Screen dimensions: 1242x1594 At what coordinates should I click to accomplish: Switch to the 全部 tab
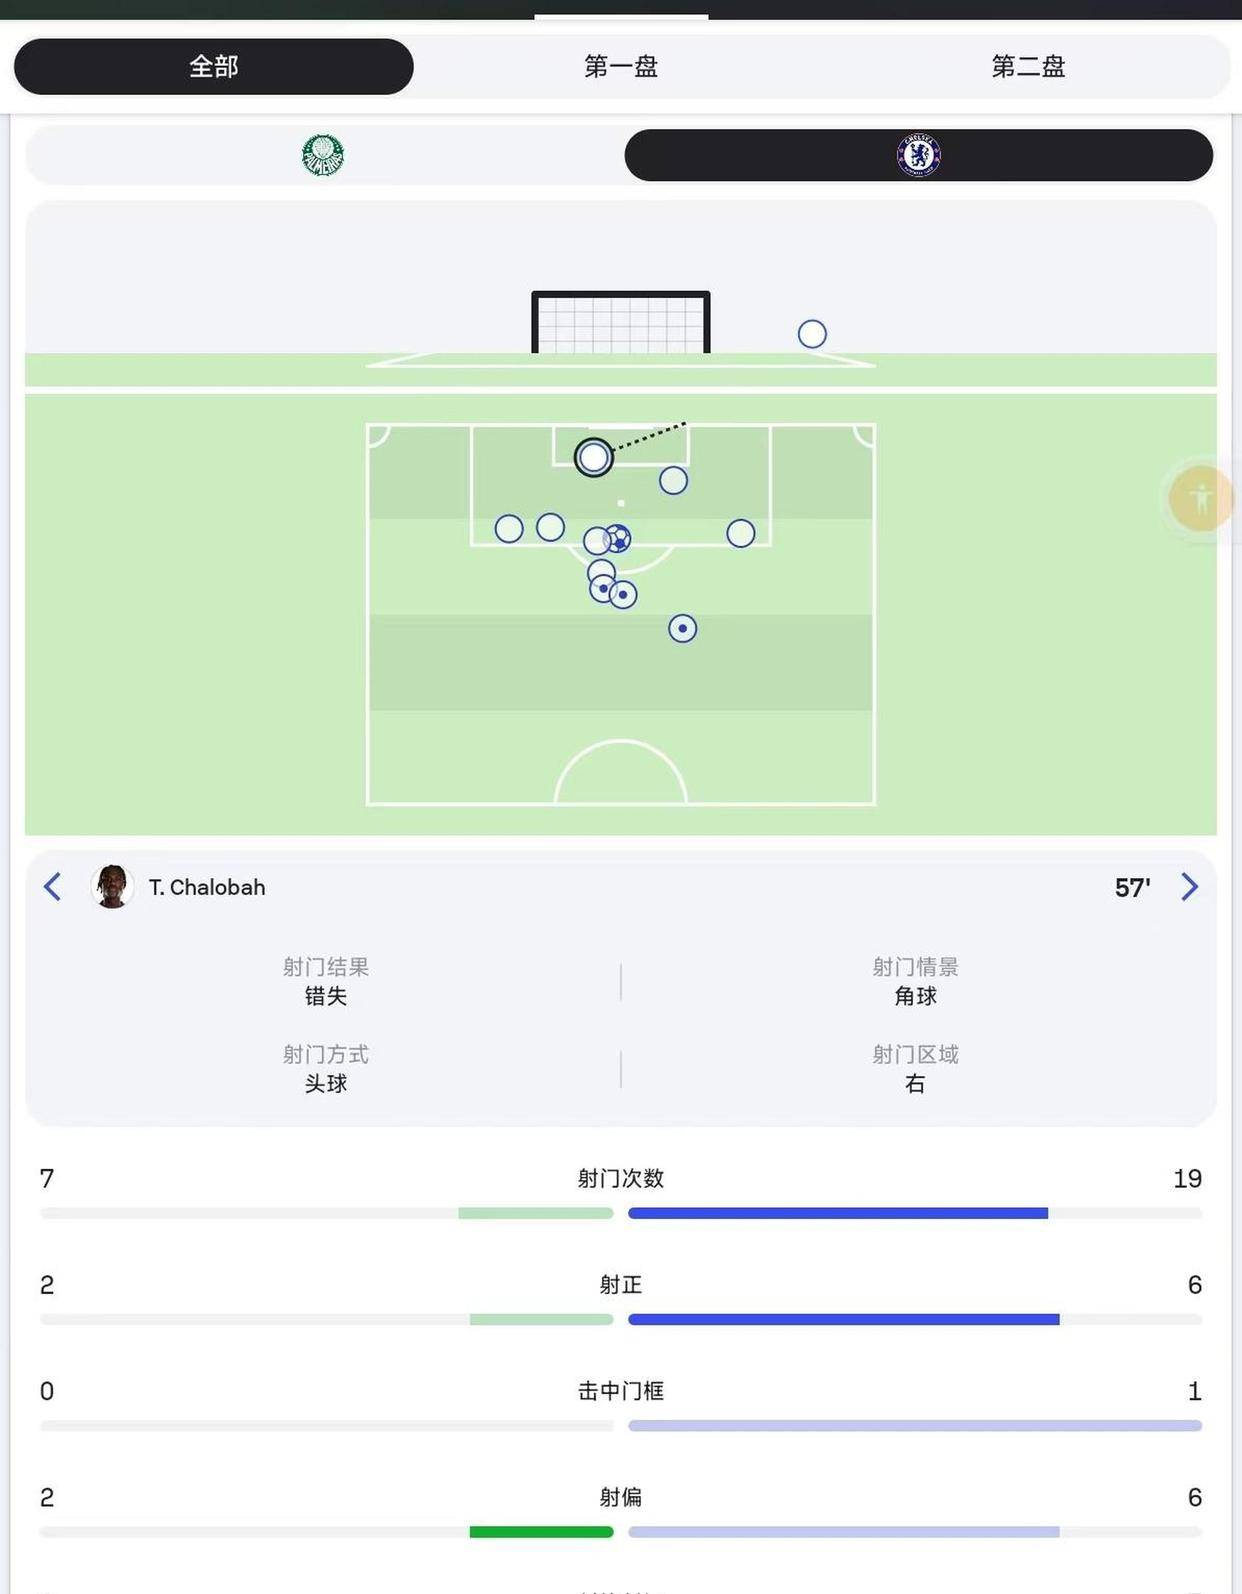coord(213,67)
